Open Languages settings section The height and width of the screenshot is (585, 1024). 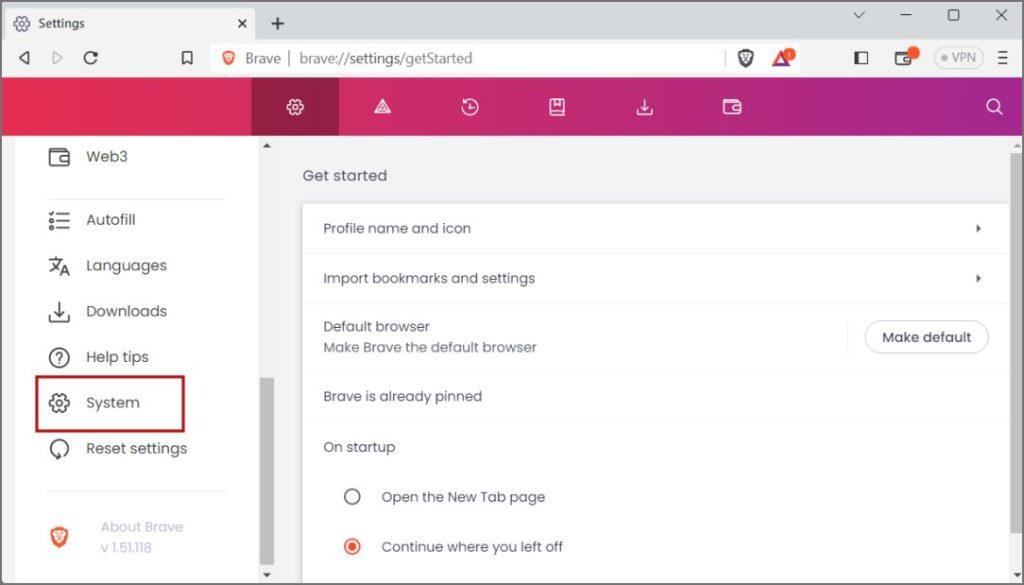pyautogui.click(x=127, y=266)
